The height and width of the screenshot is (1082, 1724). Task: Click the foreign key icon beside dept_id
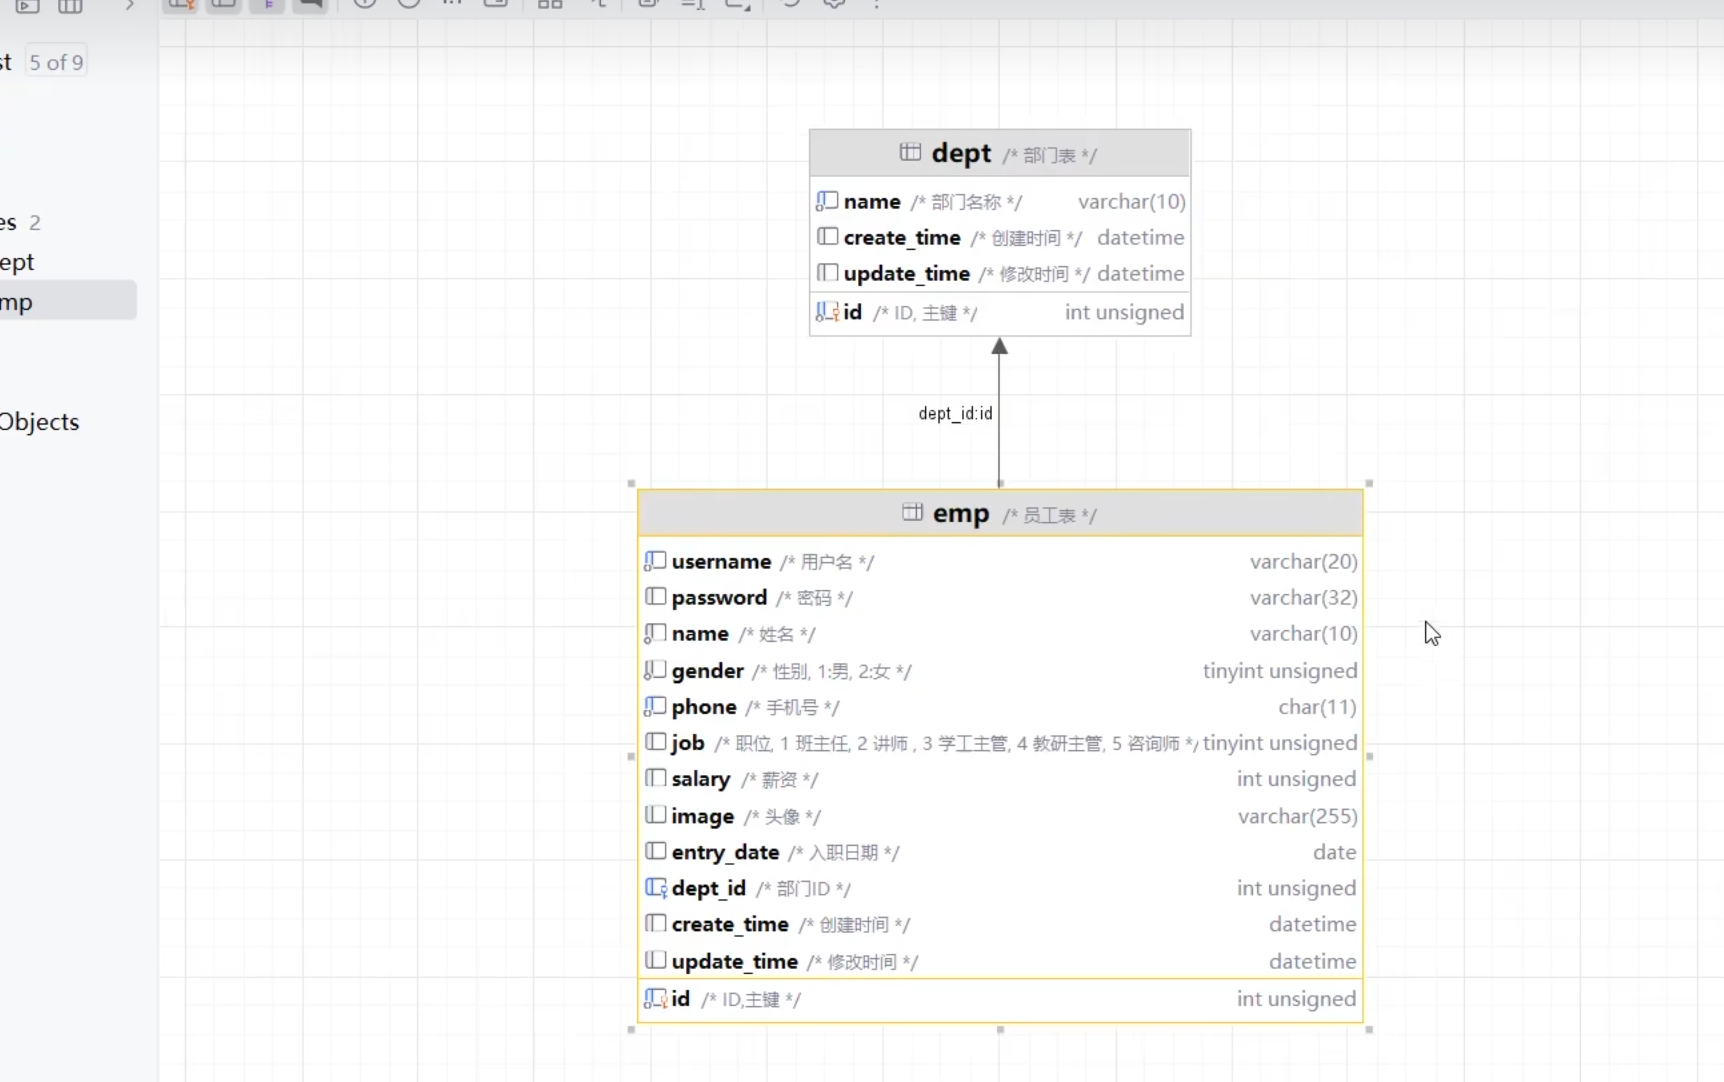pos(655,888)
